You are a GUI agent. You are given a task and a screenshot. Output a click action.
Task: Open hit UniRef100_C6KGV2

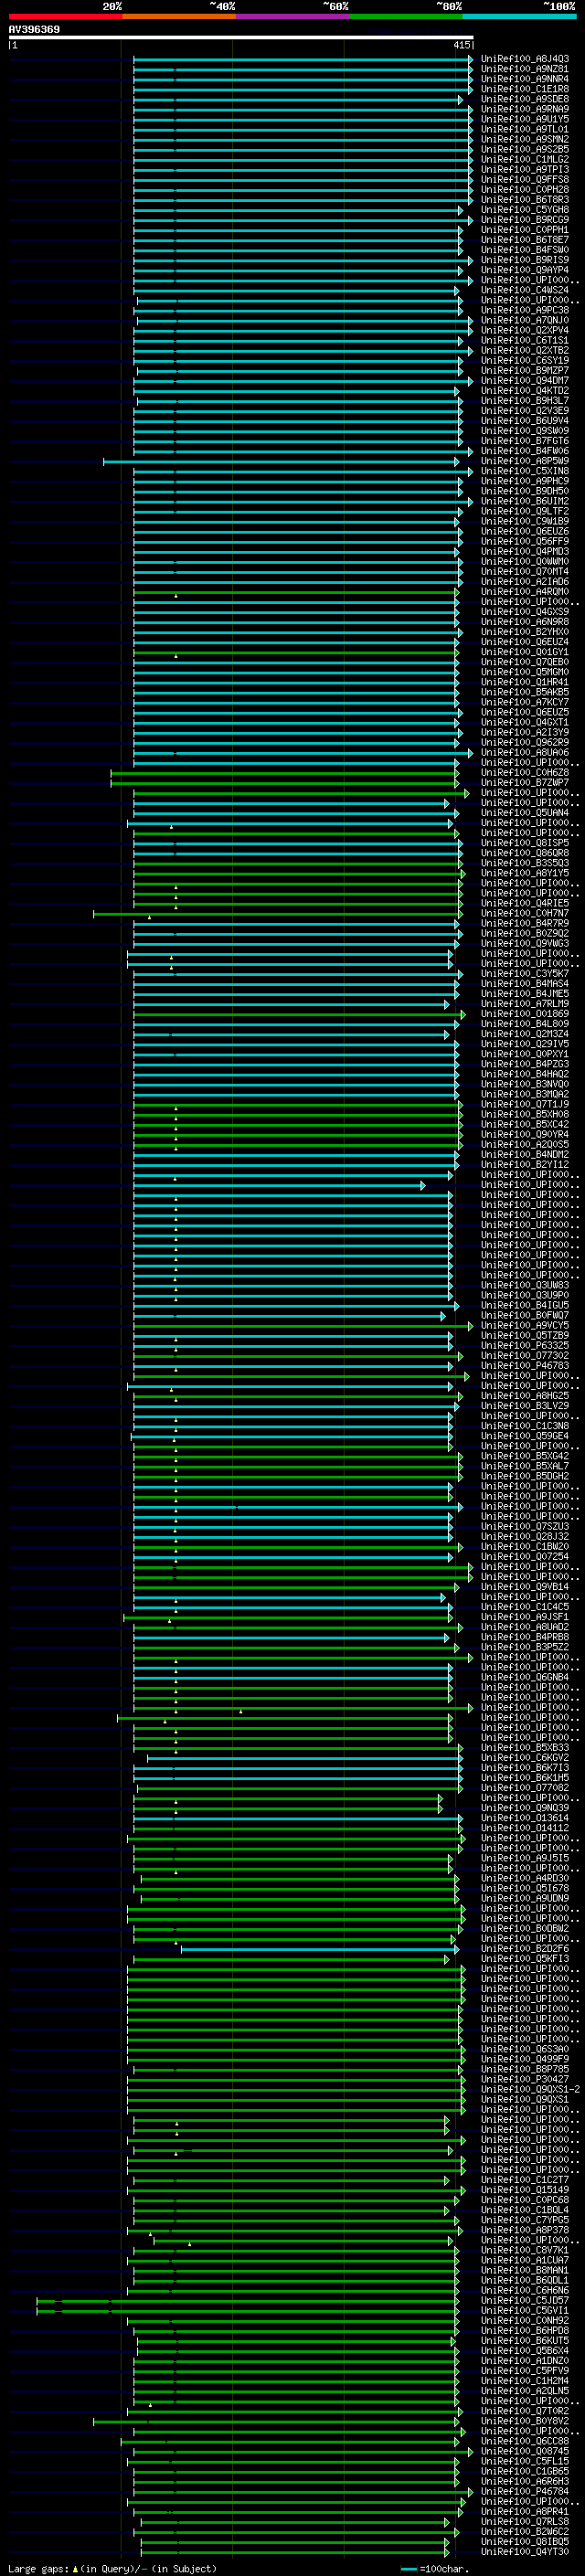(x=525, y=1757)
